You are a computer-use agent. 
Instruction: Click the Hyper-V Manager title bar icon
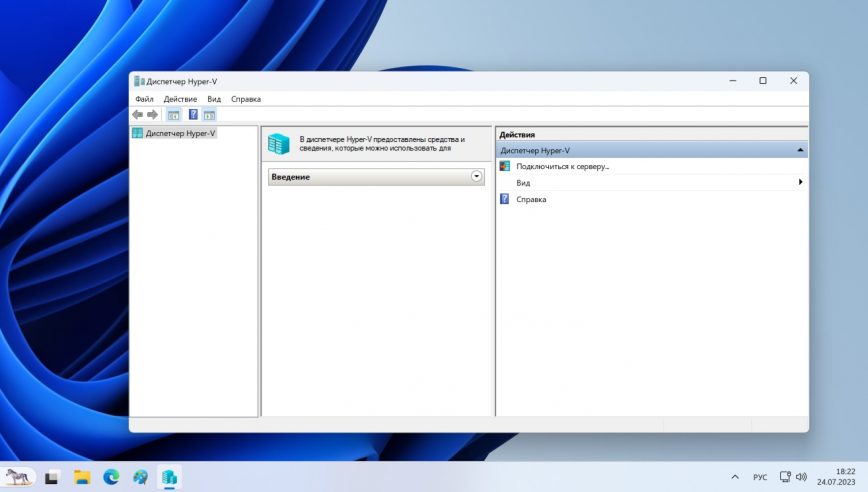139,81
